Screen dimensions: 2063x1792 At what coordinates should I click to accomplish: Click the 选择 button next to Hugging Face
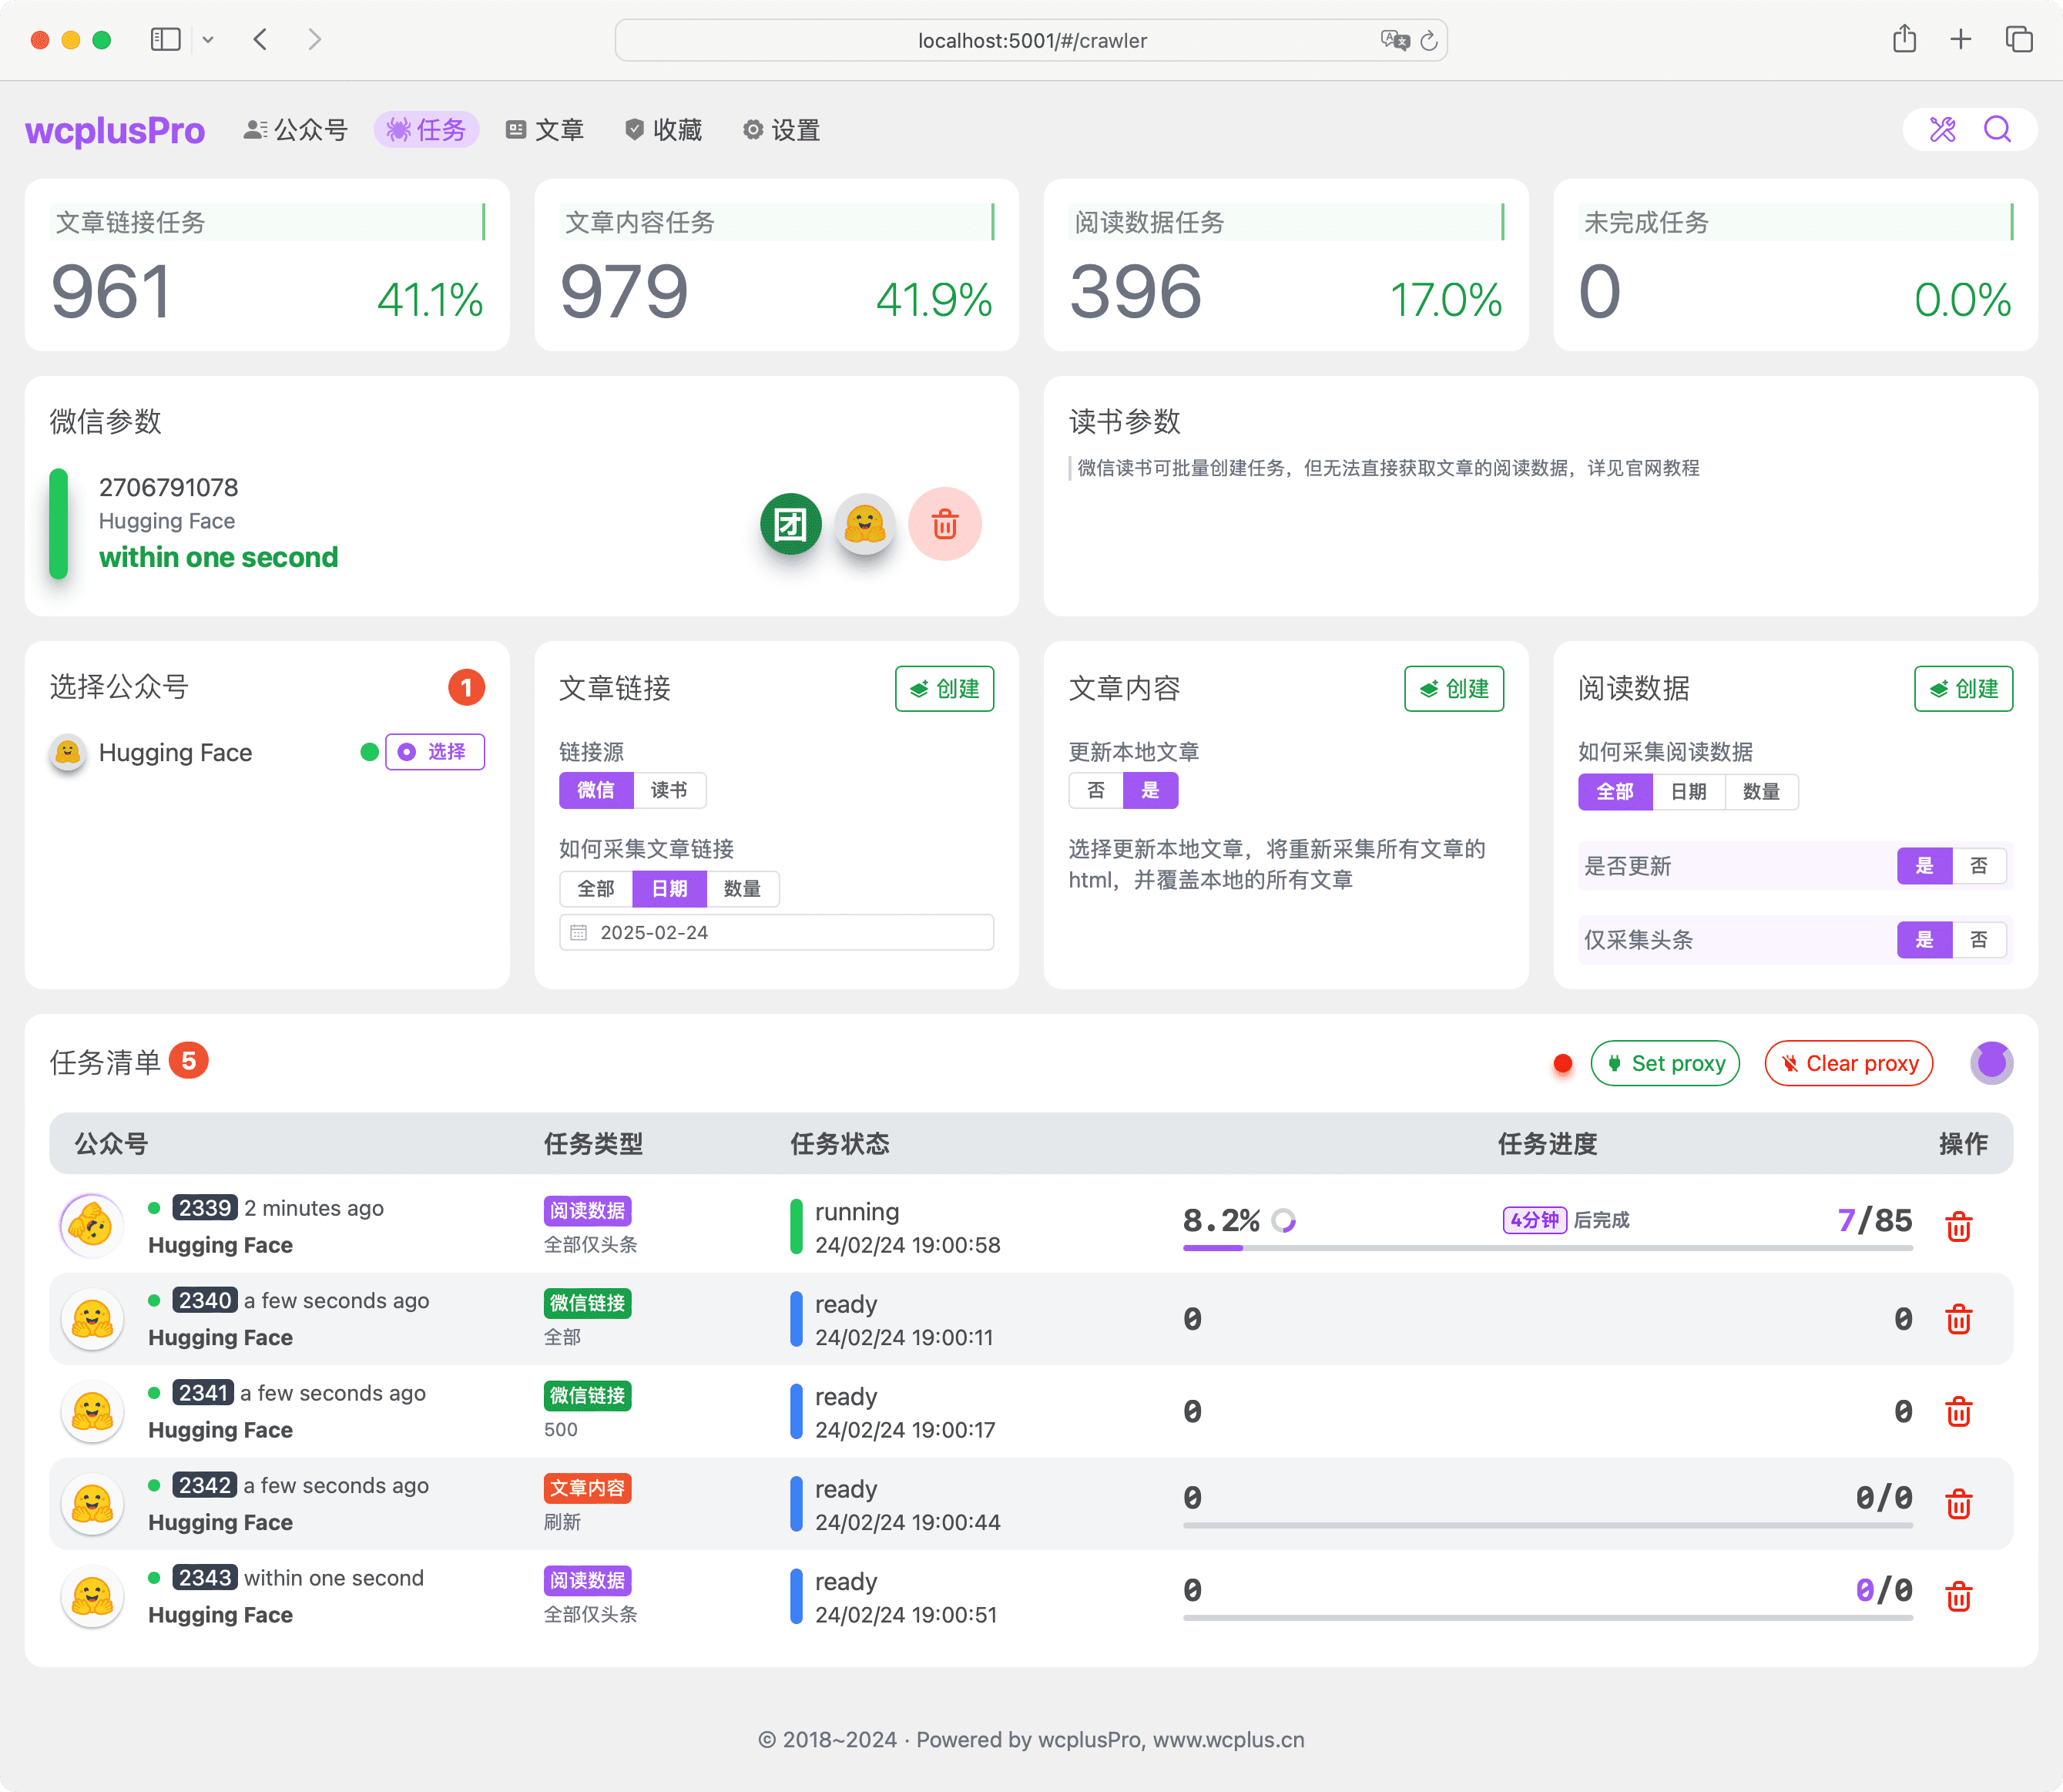pos(434,752)
